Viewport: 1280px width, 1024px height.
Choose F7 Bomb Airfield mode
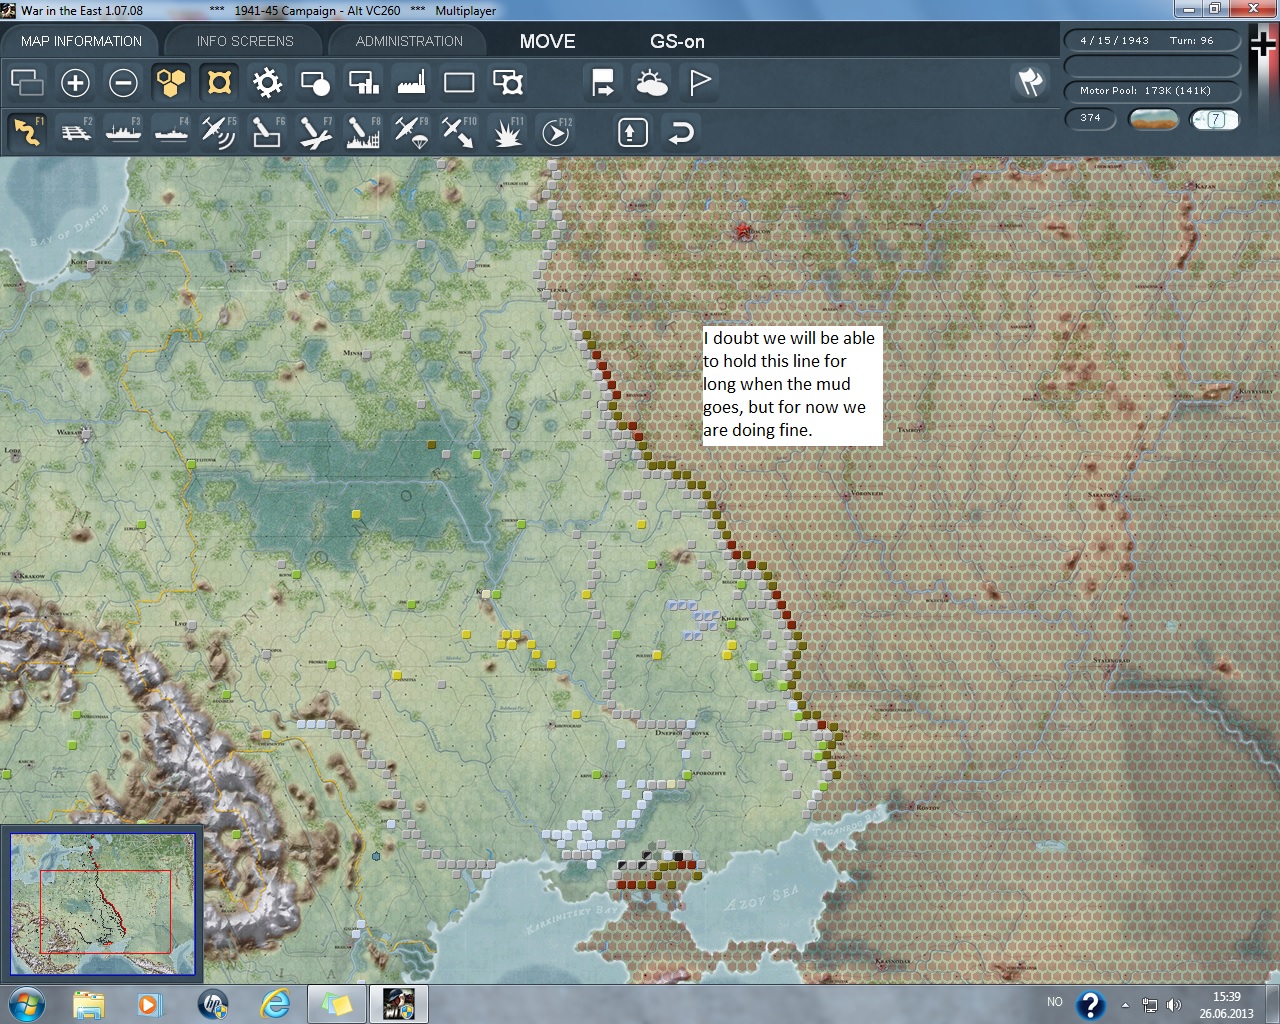pos(314,132)
